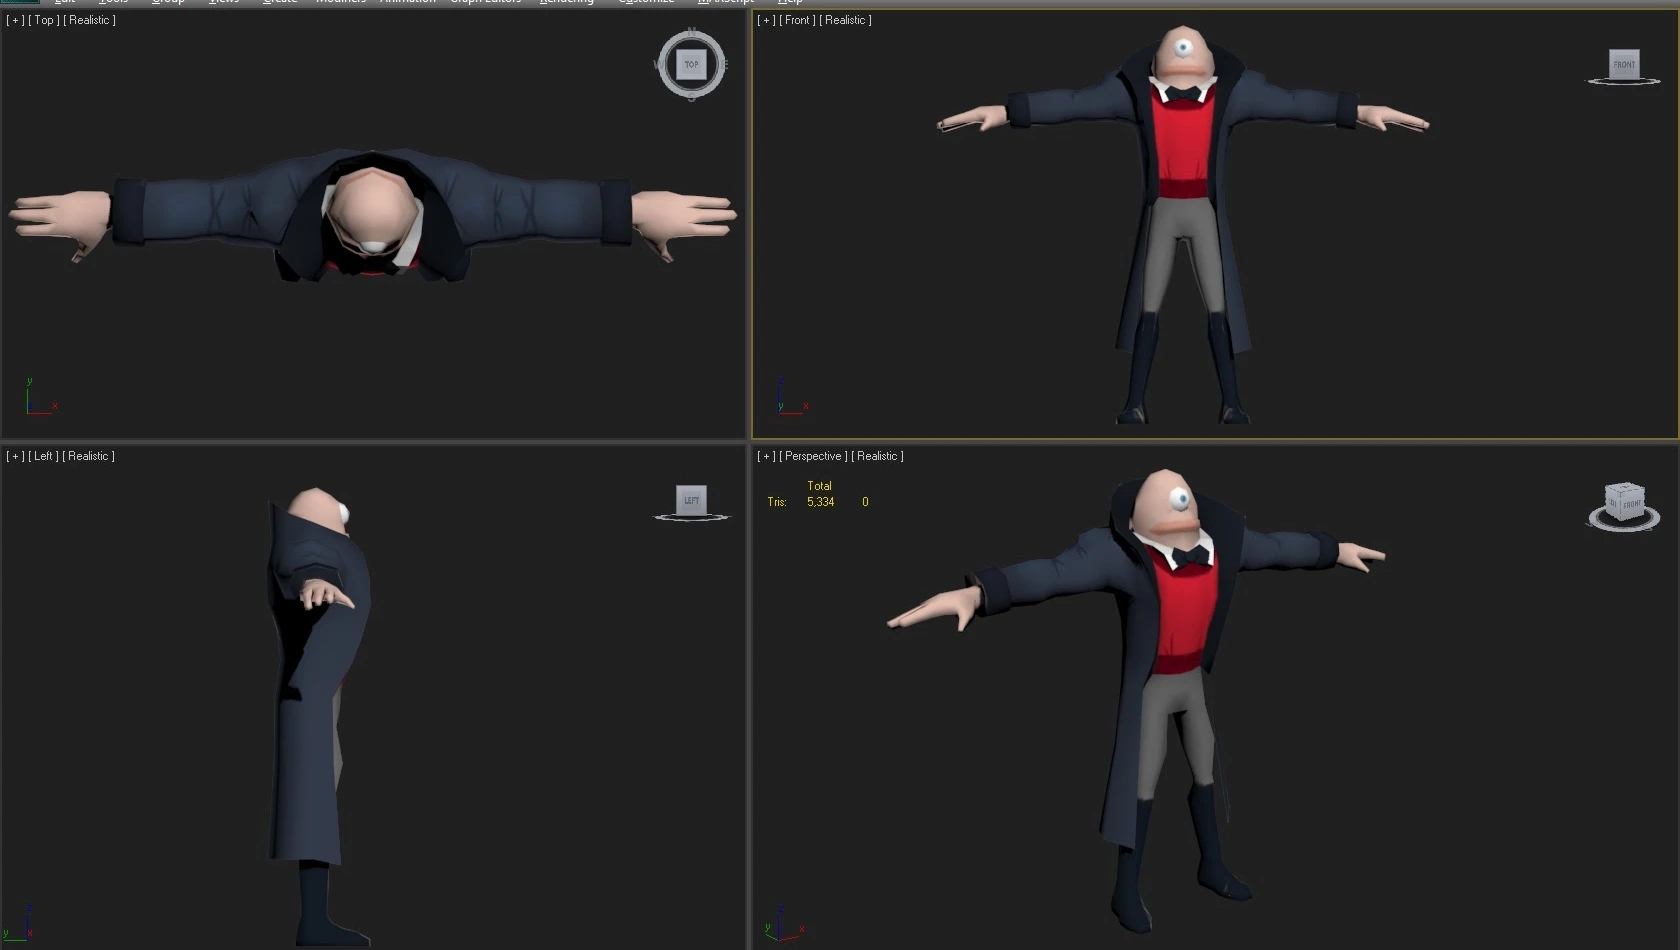Viewport: 1680px width, 950px height.
Task: Click the "Total" statistics label
Action: pyautogui.click(x=819, y=486)
